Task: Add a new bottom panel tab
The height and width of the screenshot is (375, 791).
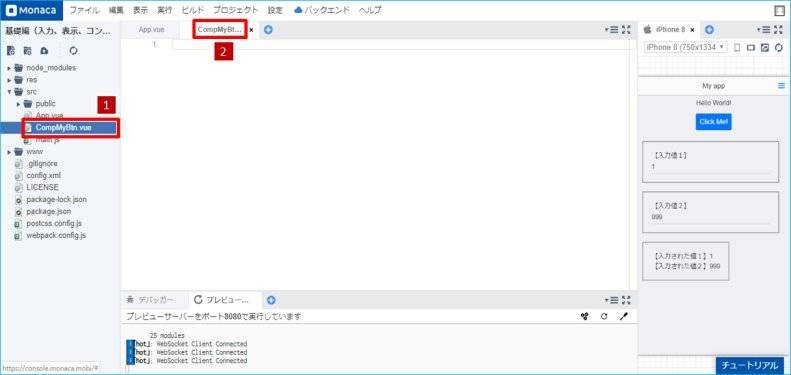Action: (x=271, y=300)
